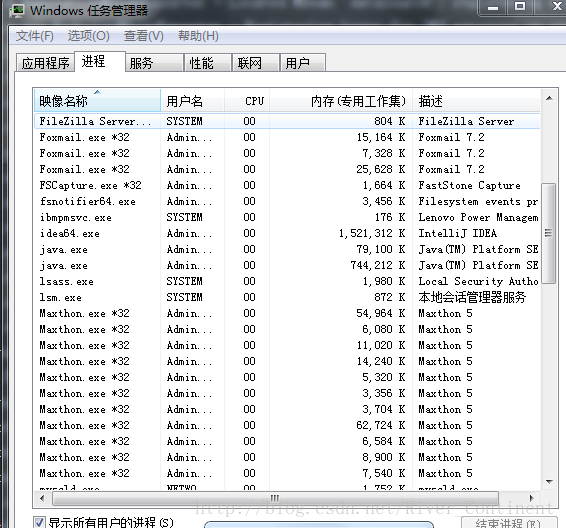The image size is (566, 528).
Task: Click the horizontal scrollbar left arrow
Action: [42, 498]
